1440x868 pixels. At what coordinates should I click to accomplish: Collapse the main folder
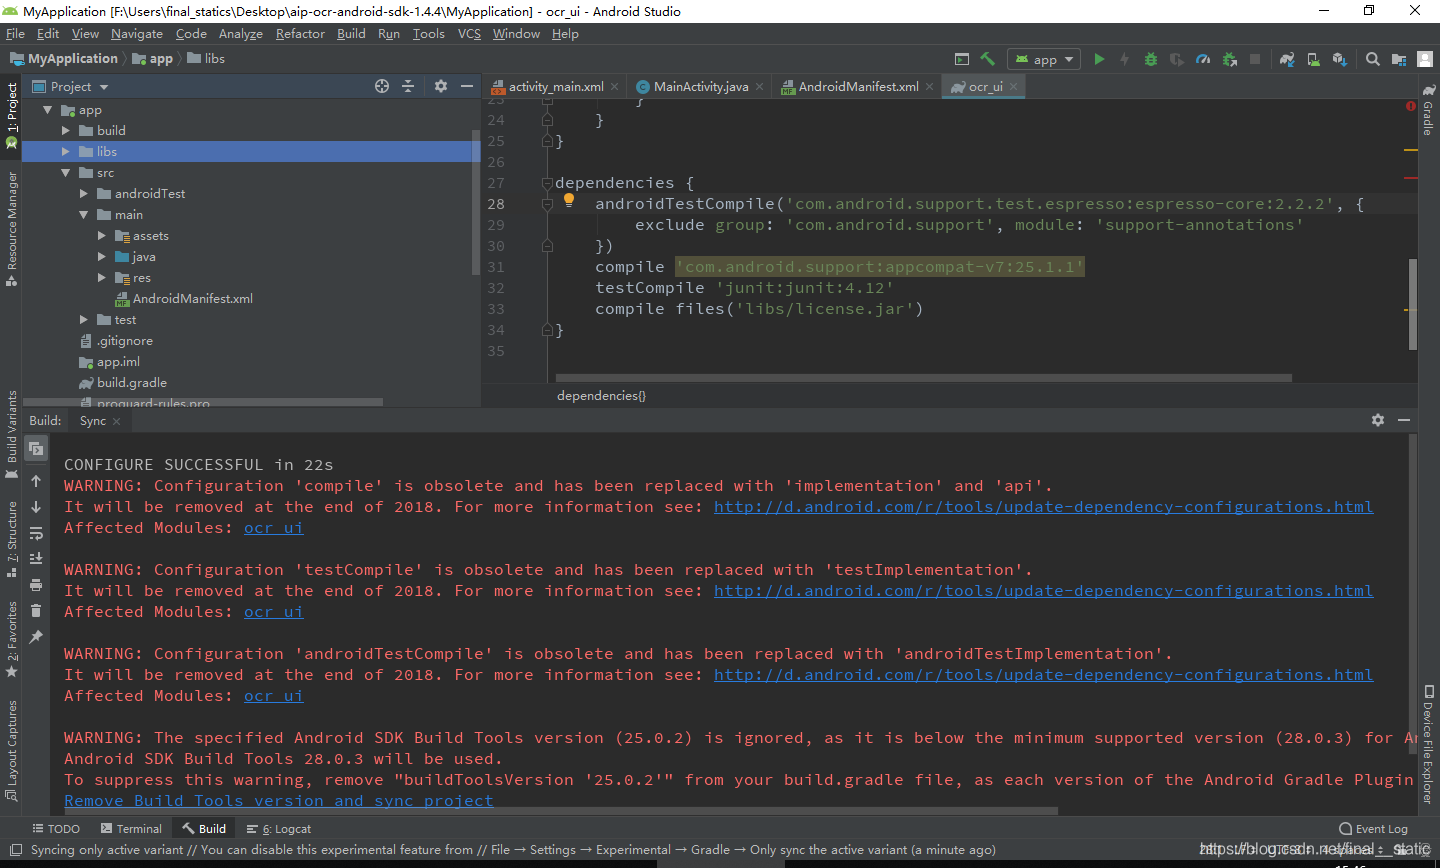click(84, 215)
